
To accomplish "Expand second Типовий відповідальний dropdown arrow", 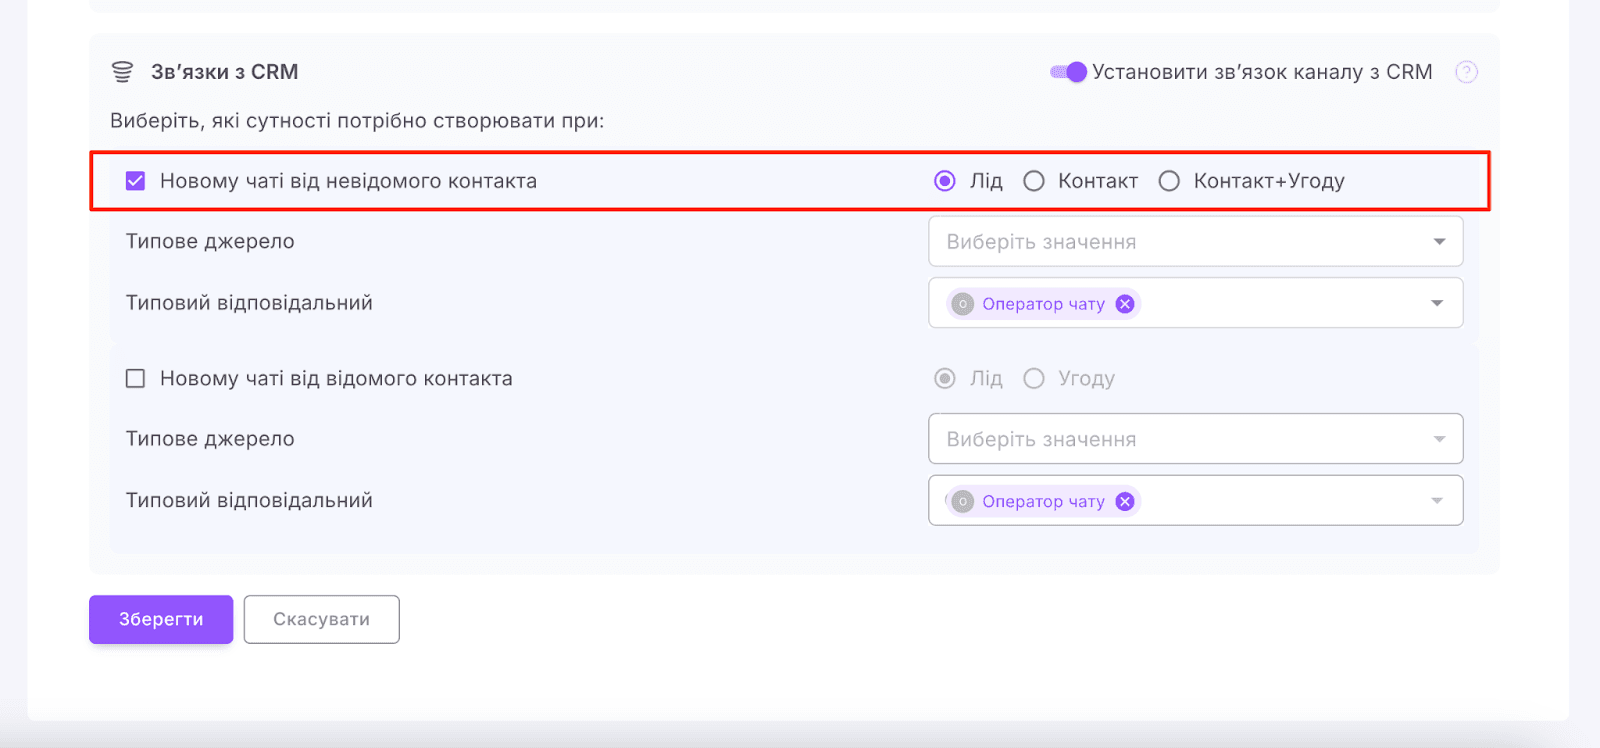I will point(1437,501).
